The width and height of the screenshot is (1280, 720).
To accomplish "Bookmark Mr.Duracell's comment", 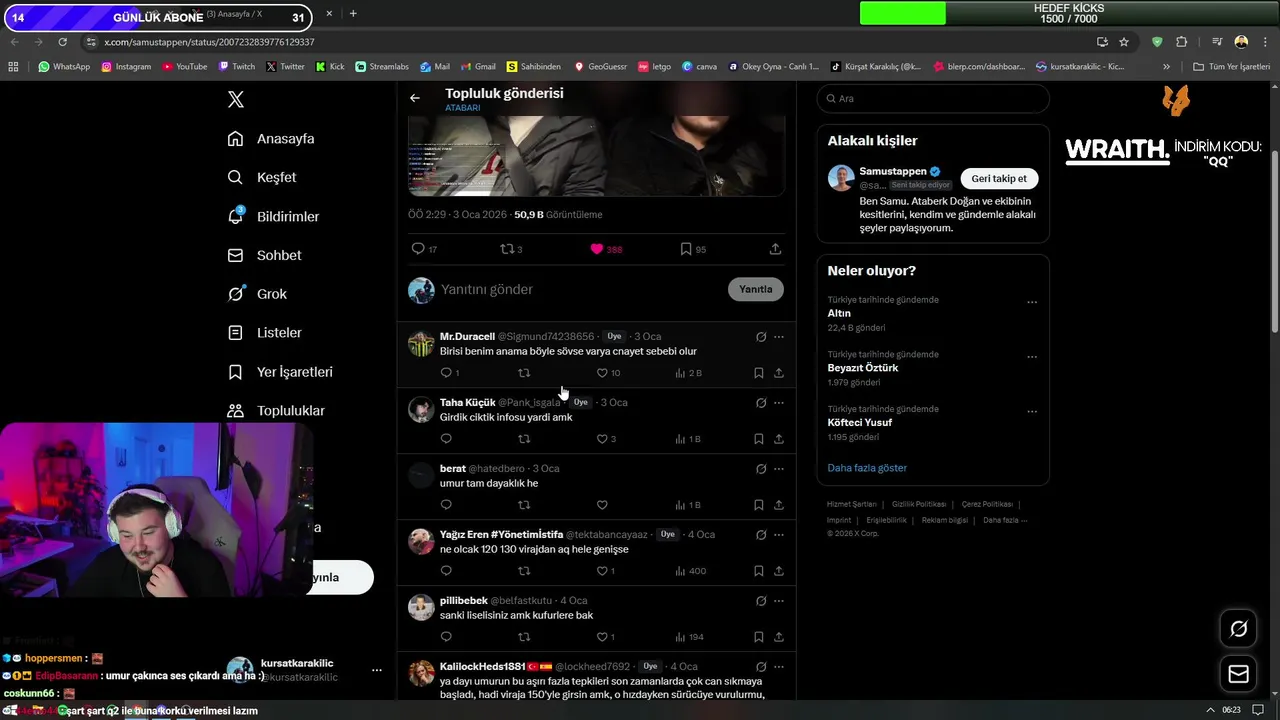I will (759, 373).
